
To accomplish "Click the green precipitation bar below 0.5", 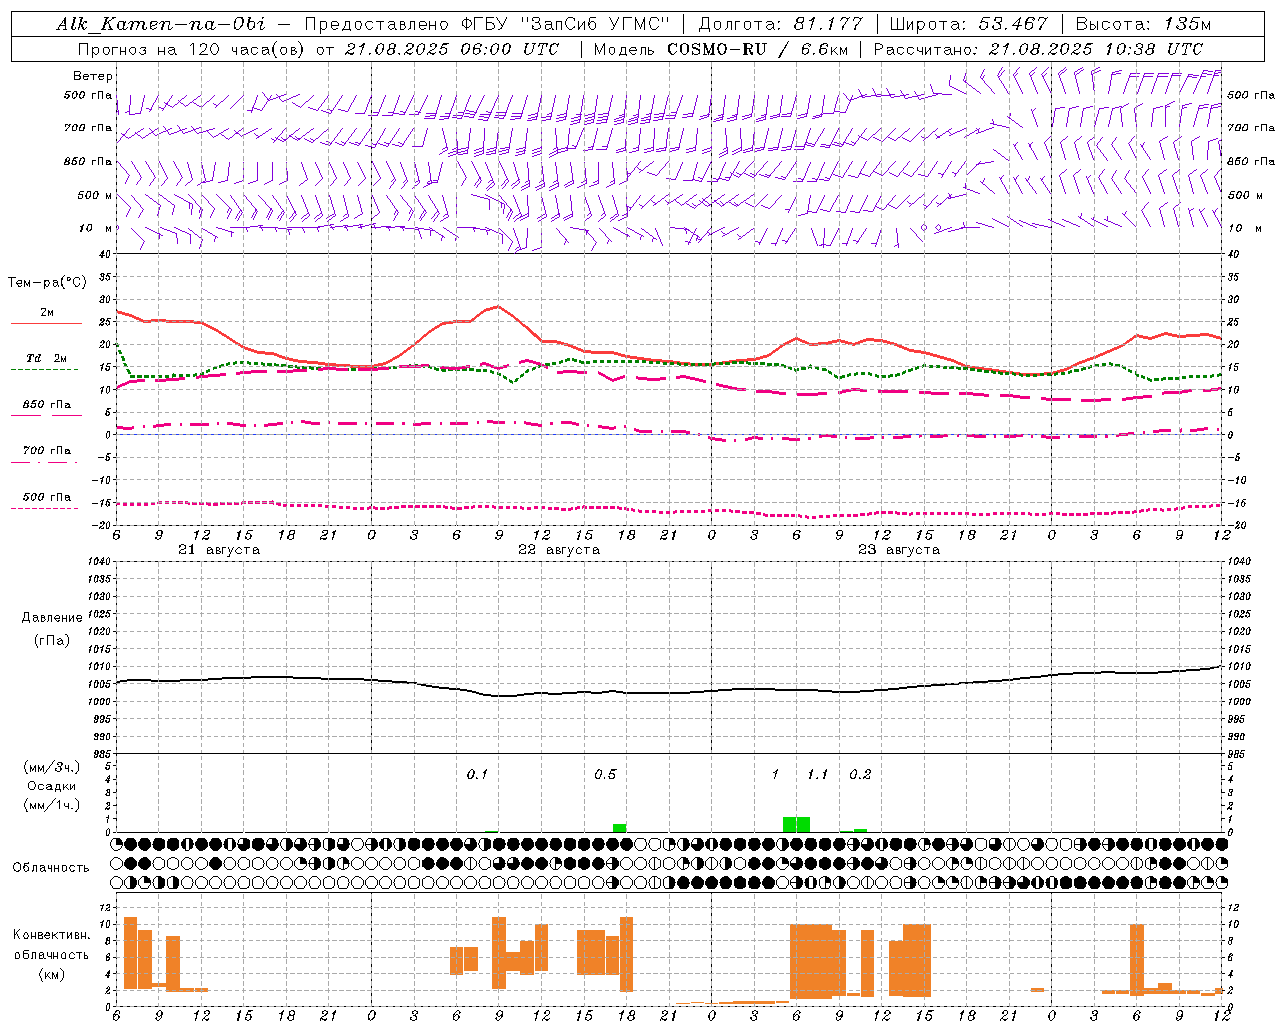I will pyautogui.click(x=620, y=828).
